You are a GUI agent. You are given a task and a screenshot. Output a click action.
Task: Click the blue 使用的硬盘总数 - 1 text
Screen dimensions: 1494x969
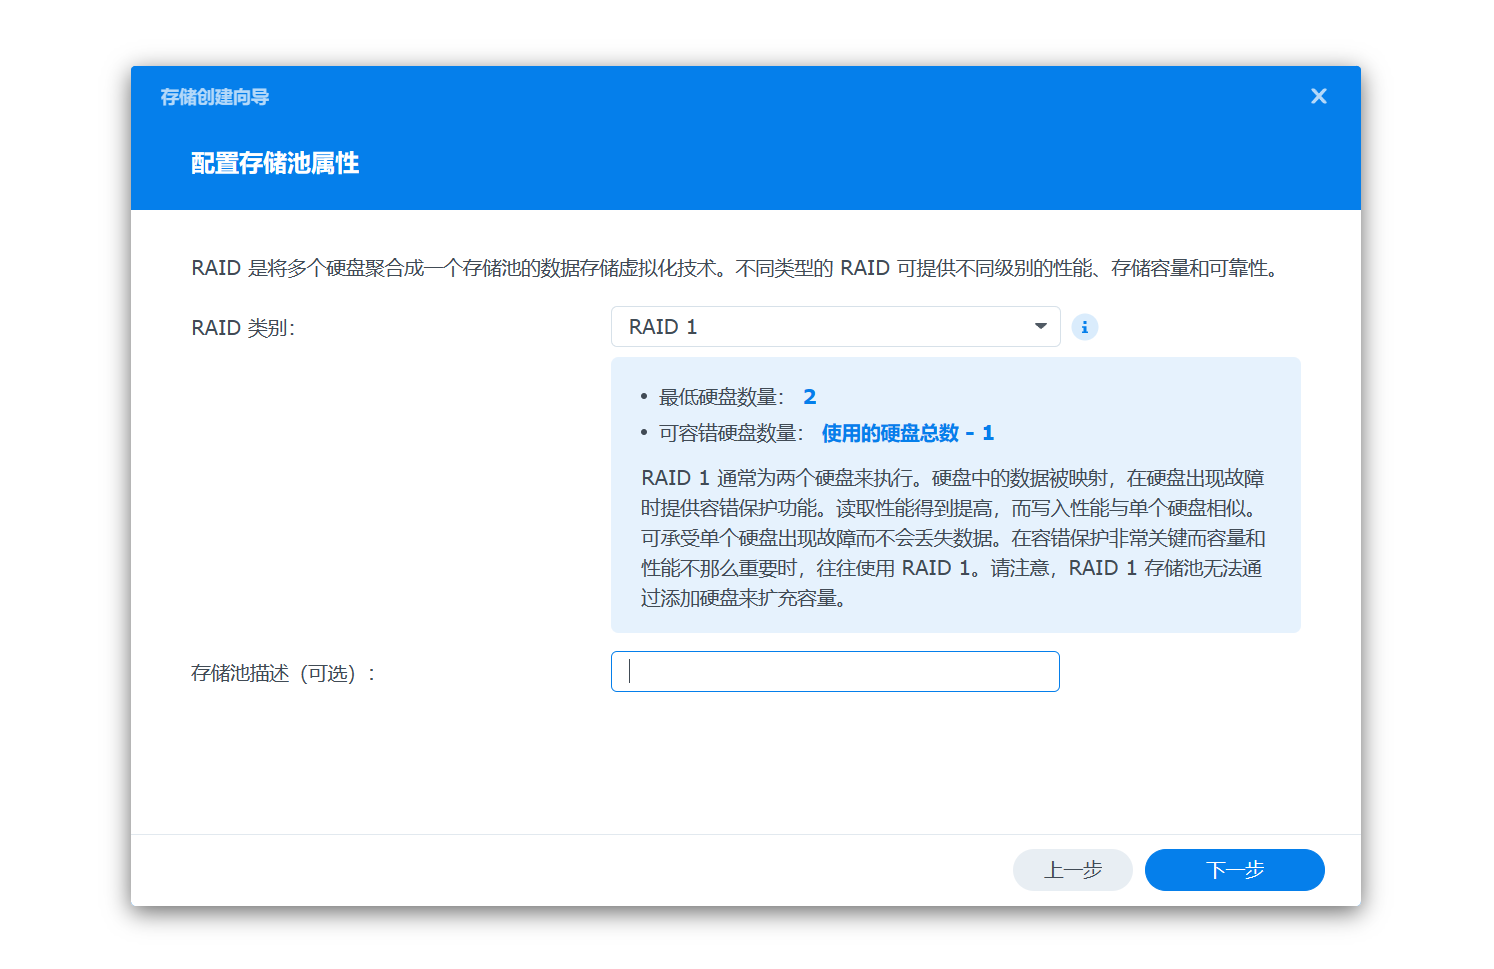pos(908,433)
